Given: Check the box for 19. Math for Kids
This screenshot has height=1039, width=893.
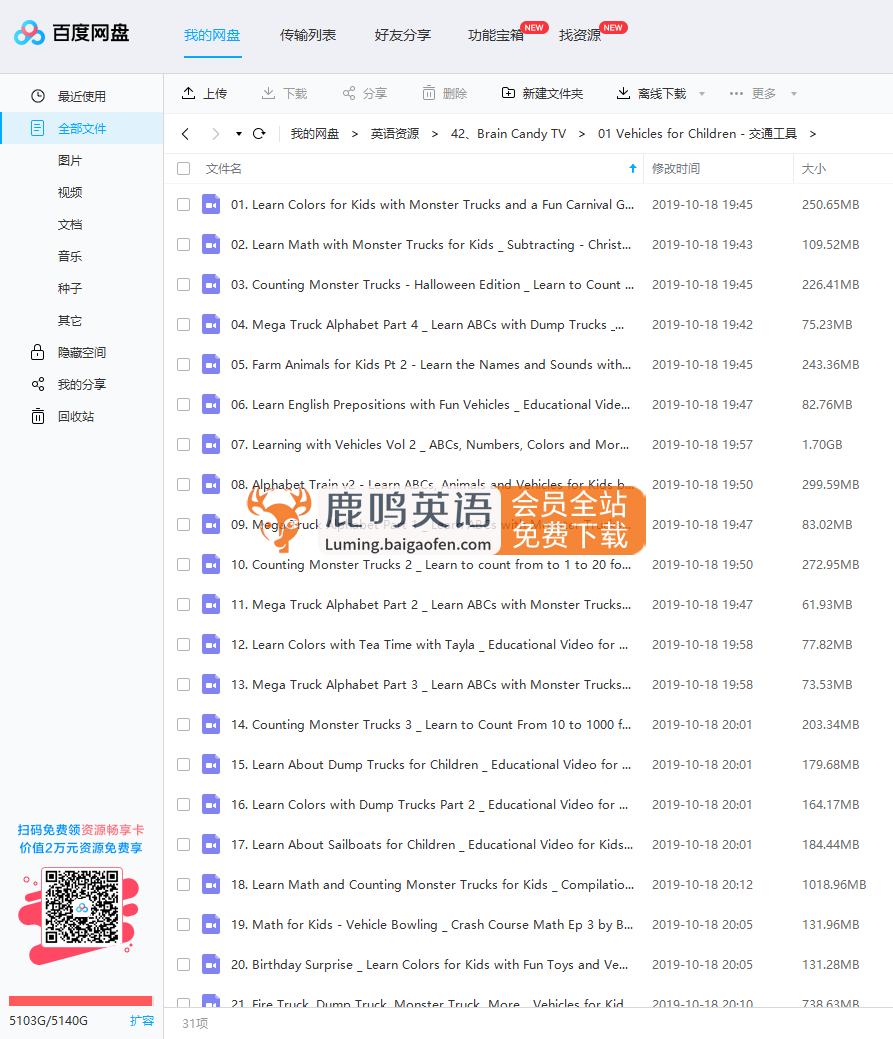Looking at the screenshot, I should coord(184,924).
